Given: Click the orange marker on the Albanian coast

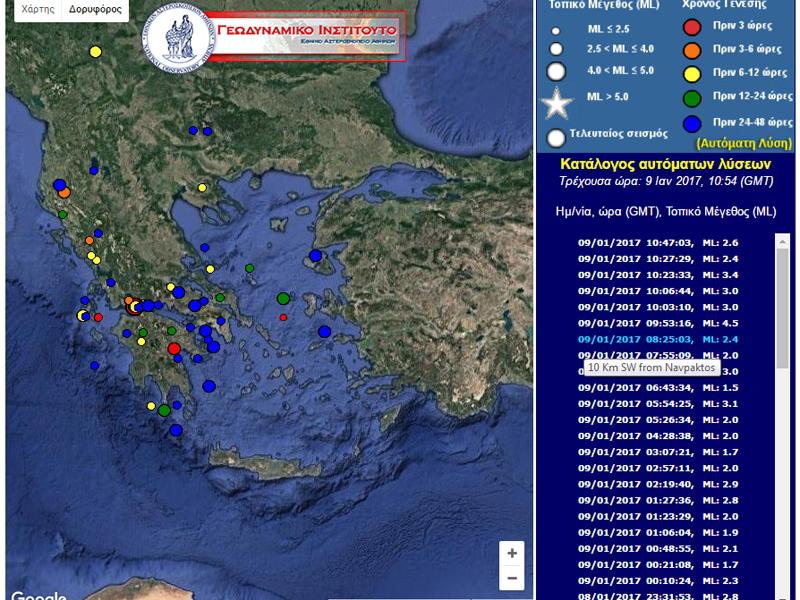Looking at the screenshot, I should point(64,192).
